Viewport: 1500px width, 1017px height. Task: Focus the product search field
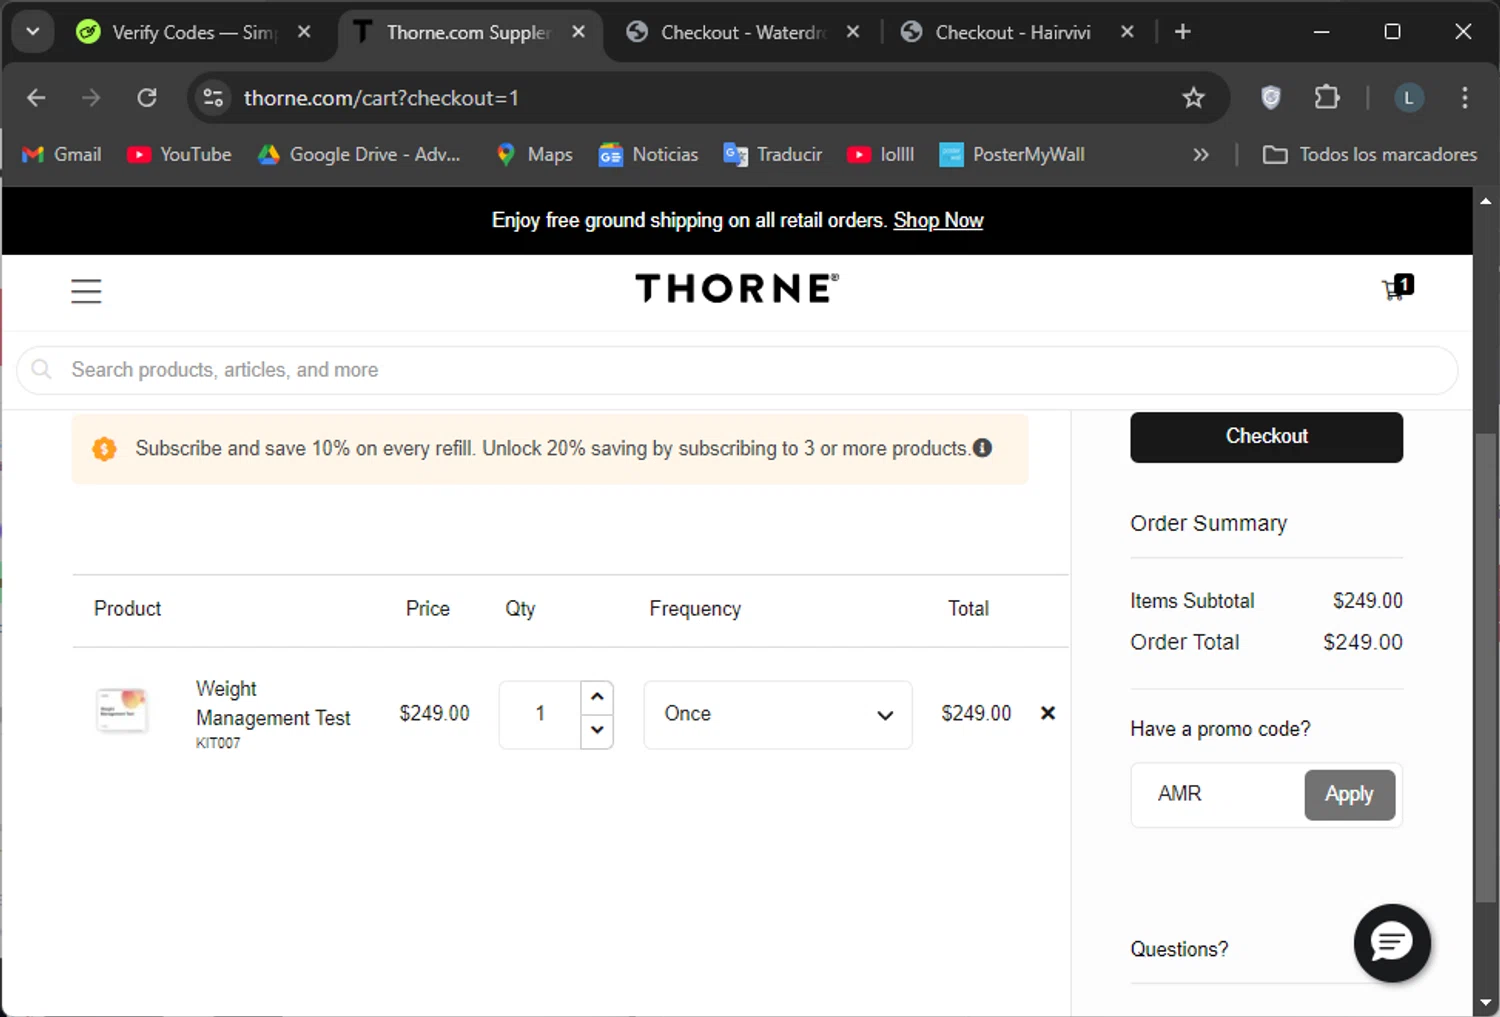click(737, 370)
